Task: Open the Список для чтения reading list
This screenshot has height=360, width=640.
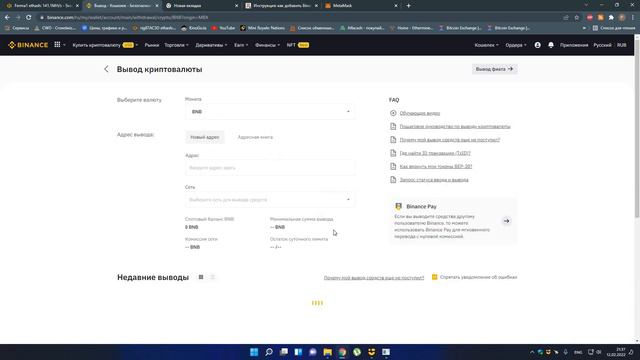Action: pyautogui.click(x=614, y=28)
